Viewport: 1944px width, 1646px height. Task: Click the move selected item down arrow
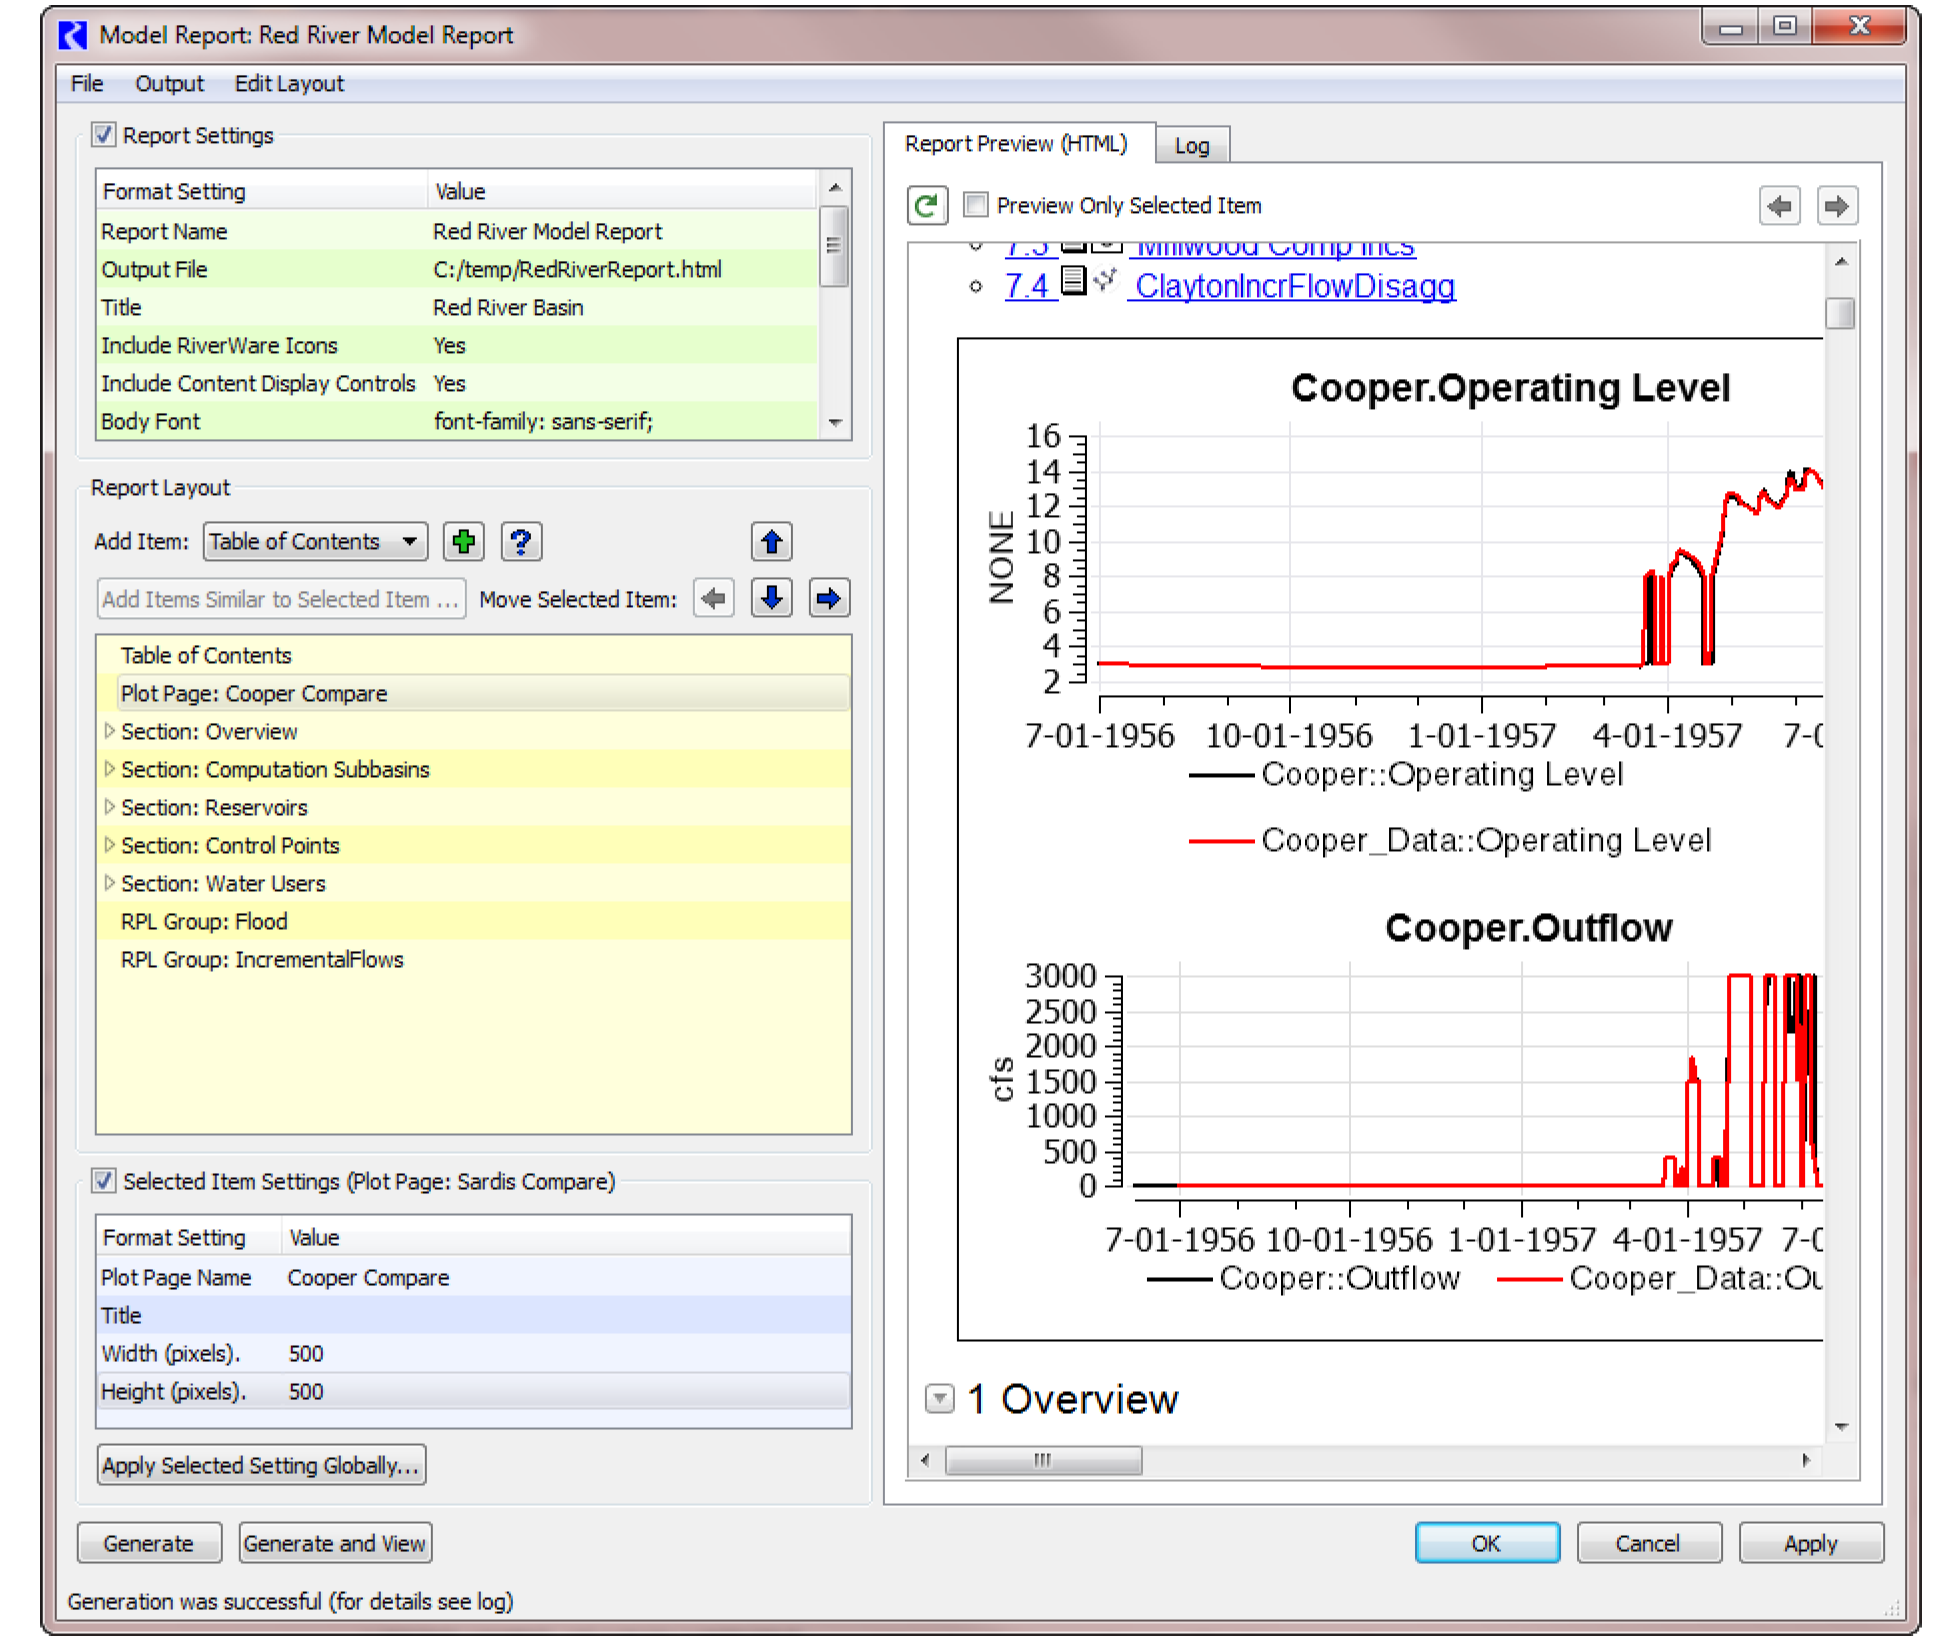click(x=771, y=599)
